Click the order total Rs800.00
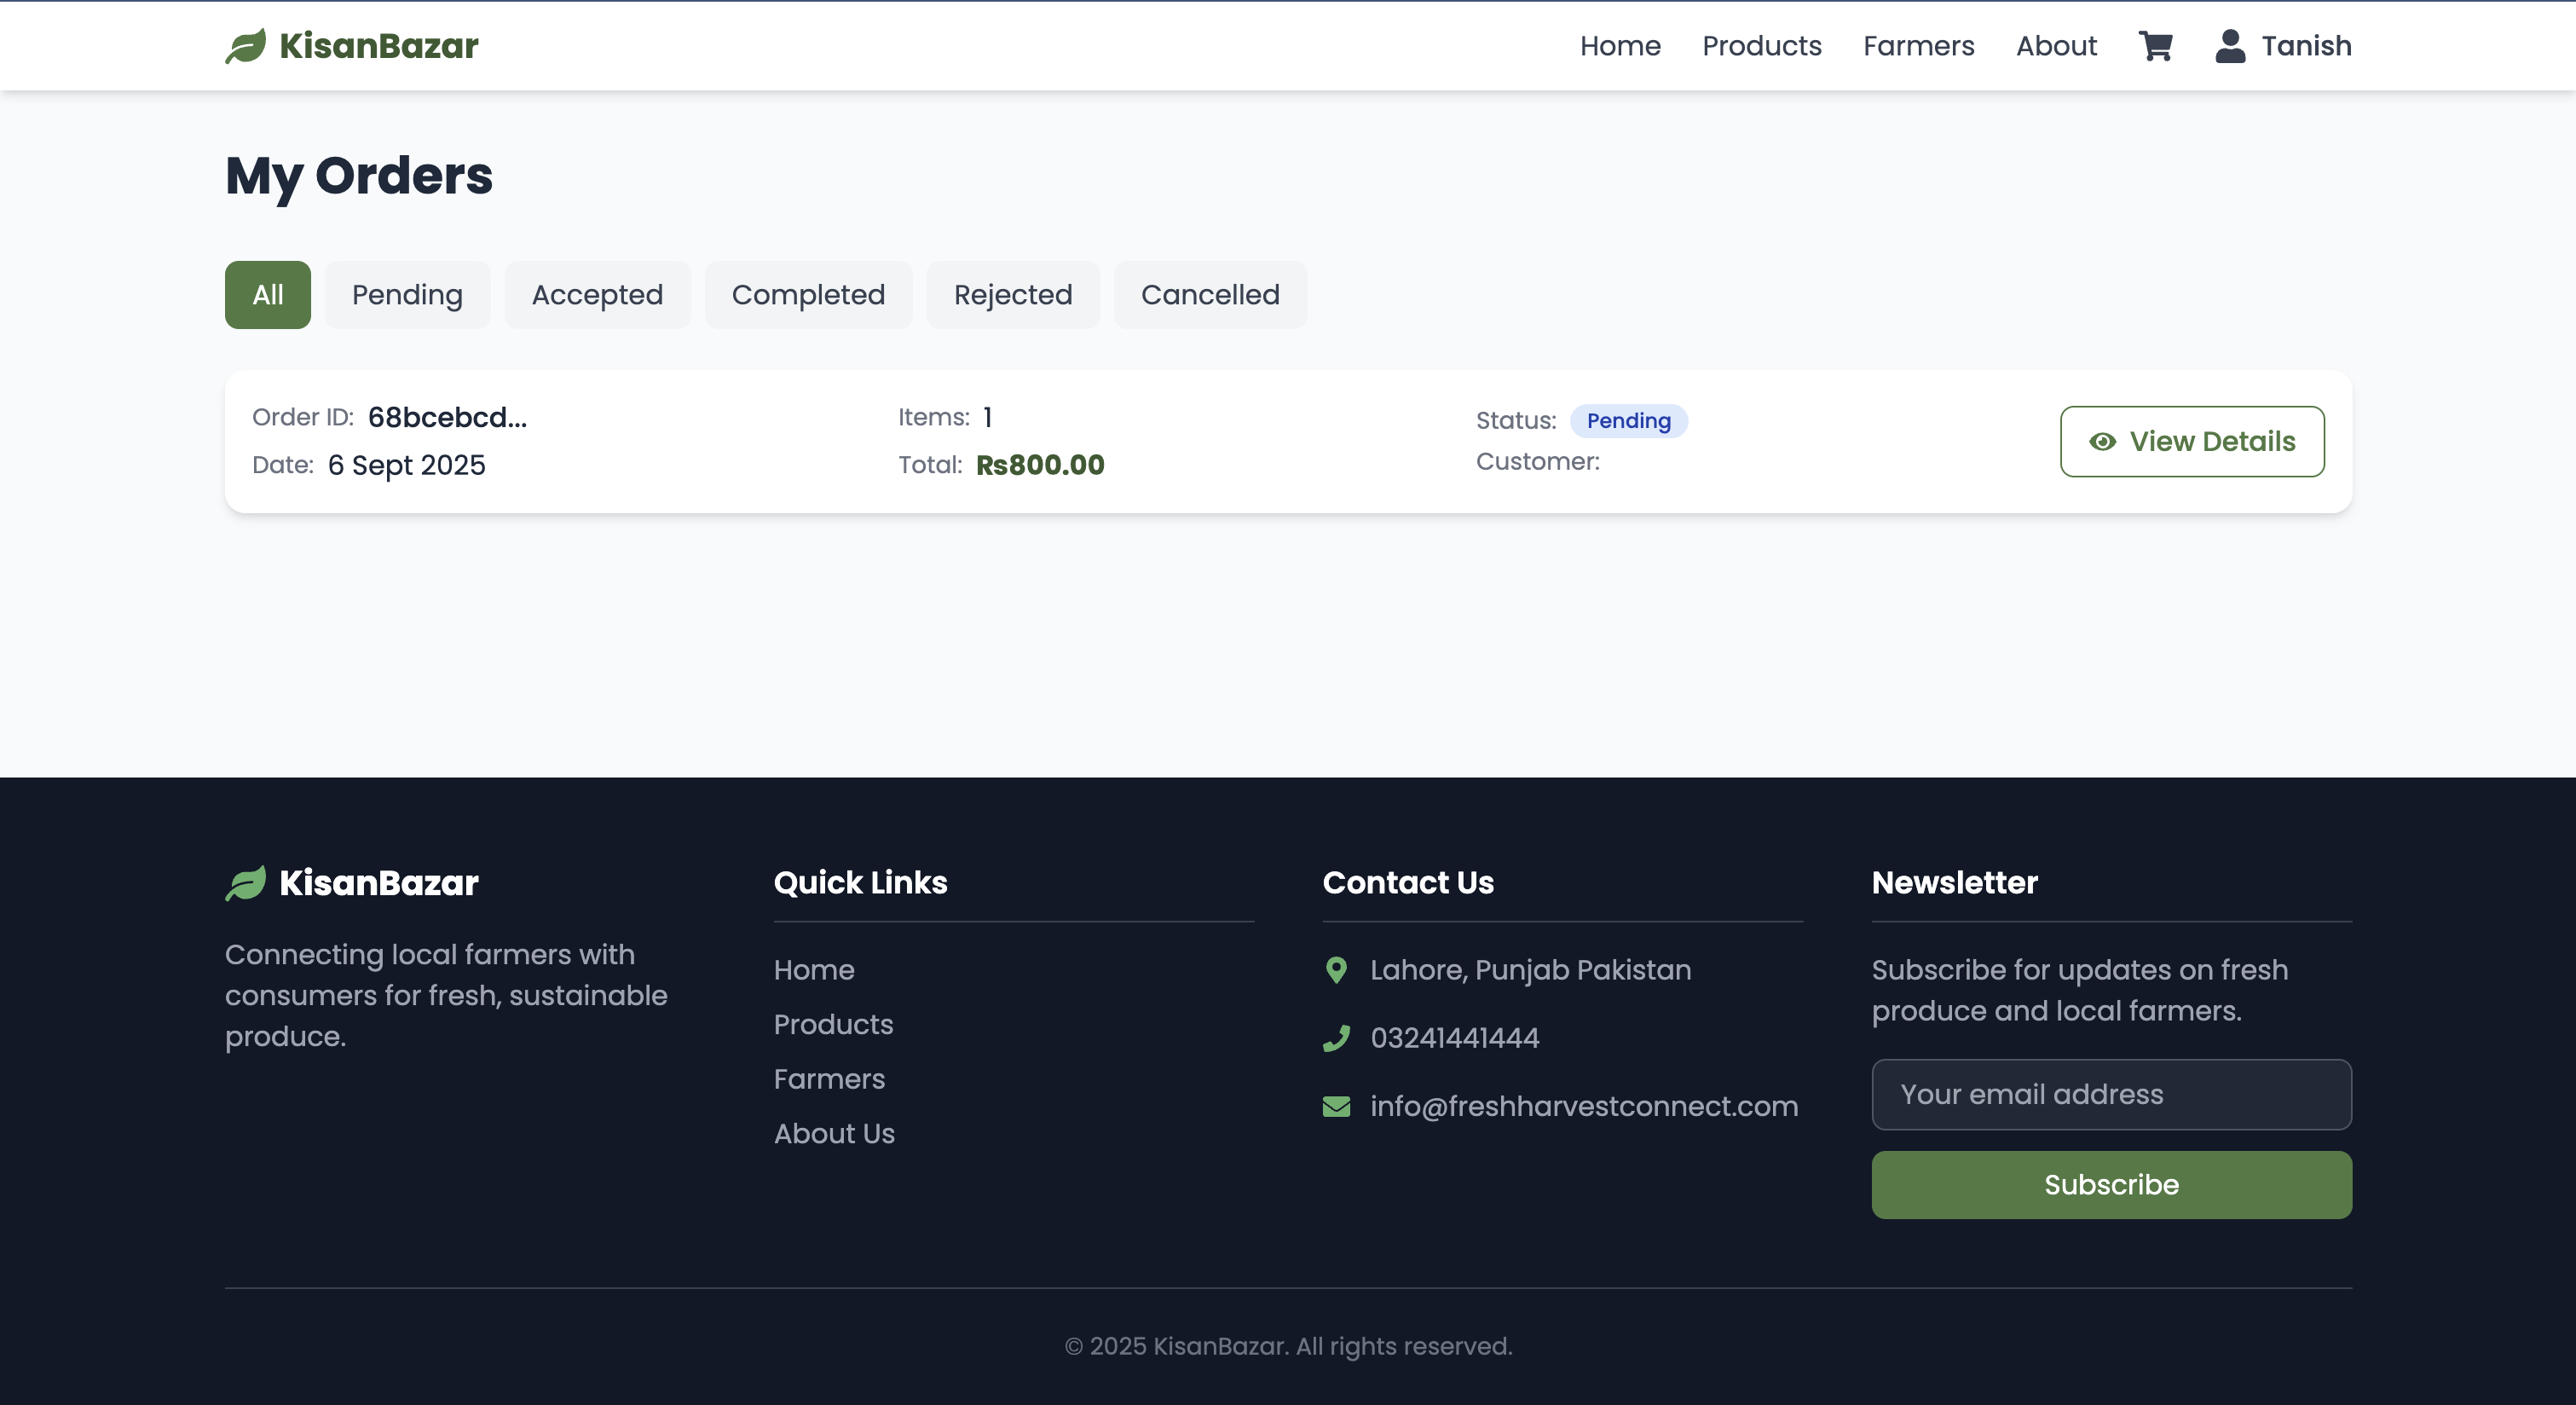2576x1405 pixels. point(1040,465)
